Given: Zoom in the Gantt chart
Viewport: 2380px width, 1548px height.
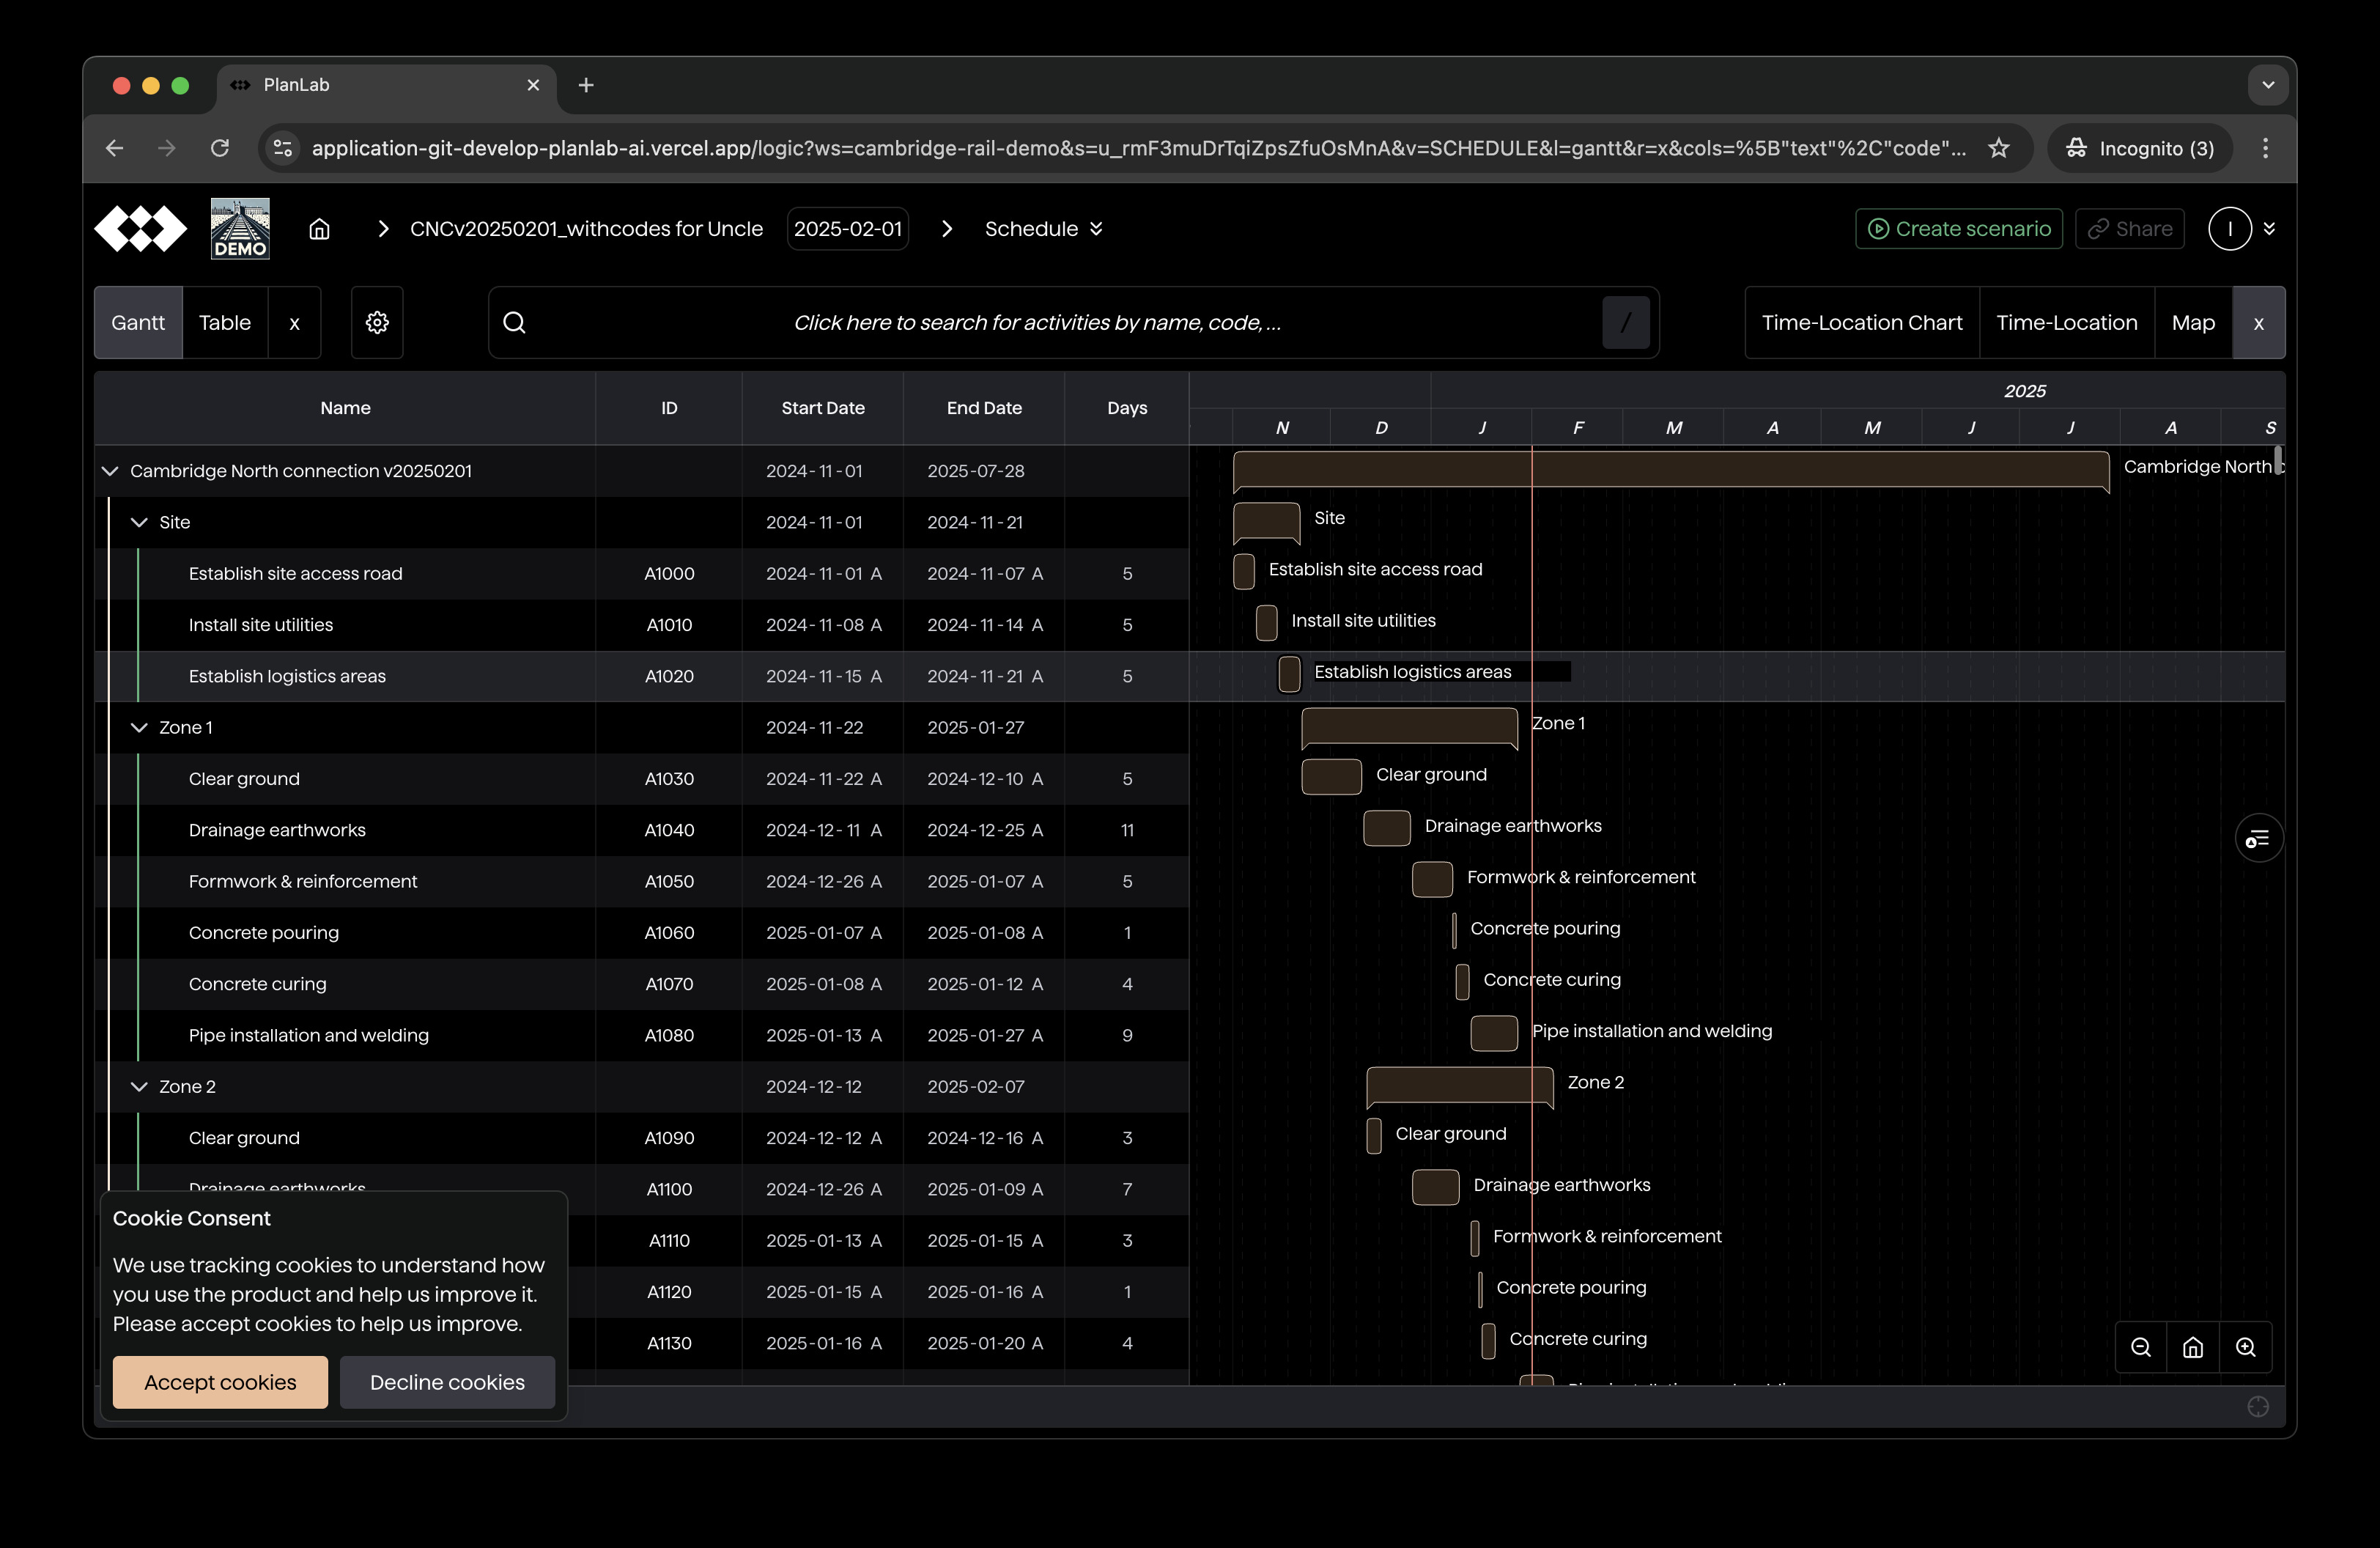Looking at the screenshot, I should [x=2245, y=1347].
